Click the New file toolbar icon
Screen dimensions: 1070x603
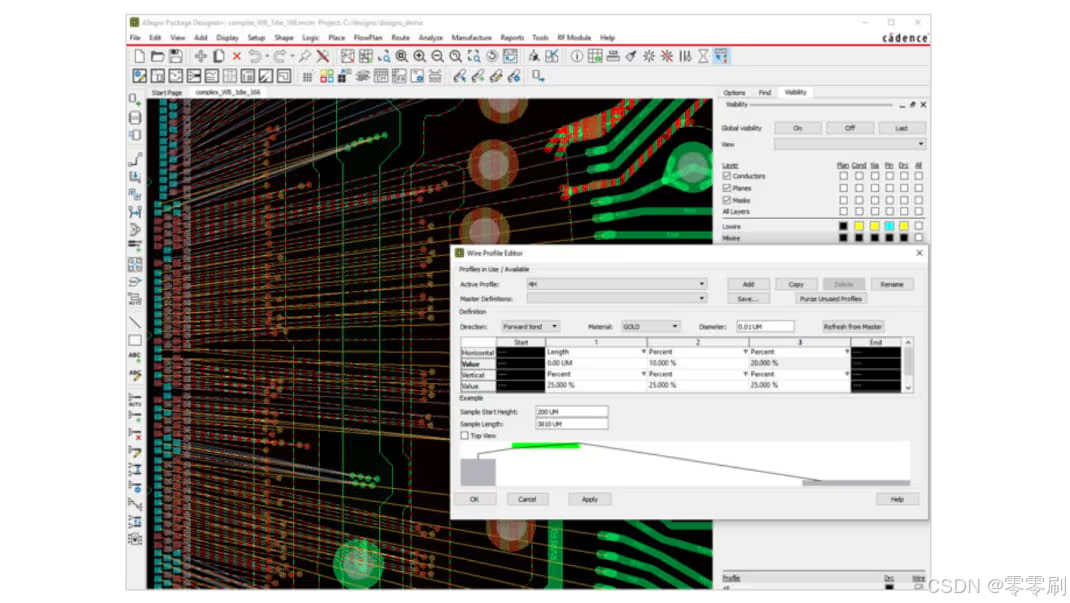click(x=139, y=56)
